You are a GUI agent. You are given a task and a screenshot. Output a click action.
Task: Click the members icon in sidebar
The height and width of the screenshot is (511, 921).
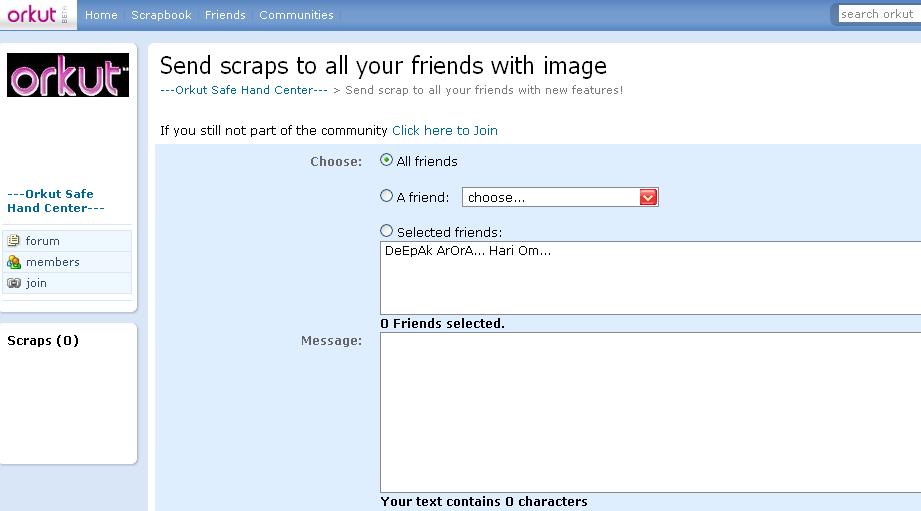pyautogui.click(x=14, y=262)
